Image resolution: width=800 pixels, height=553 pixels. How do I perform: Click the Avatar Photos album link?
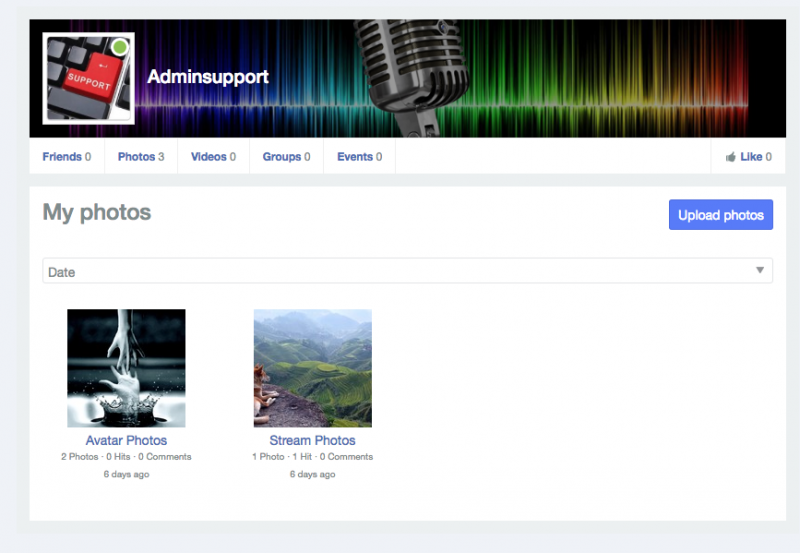tap(127, 440)
